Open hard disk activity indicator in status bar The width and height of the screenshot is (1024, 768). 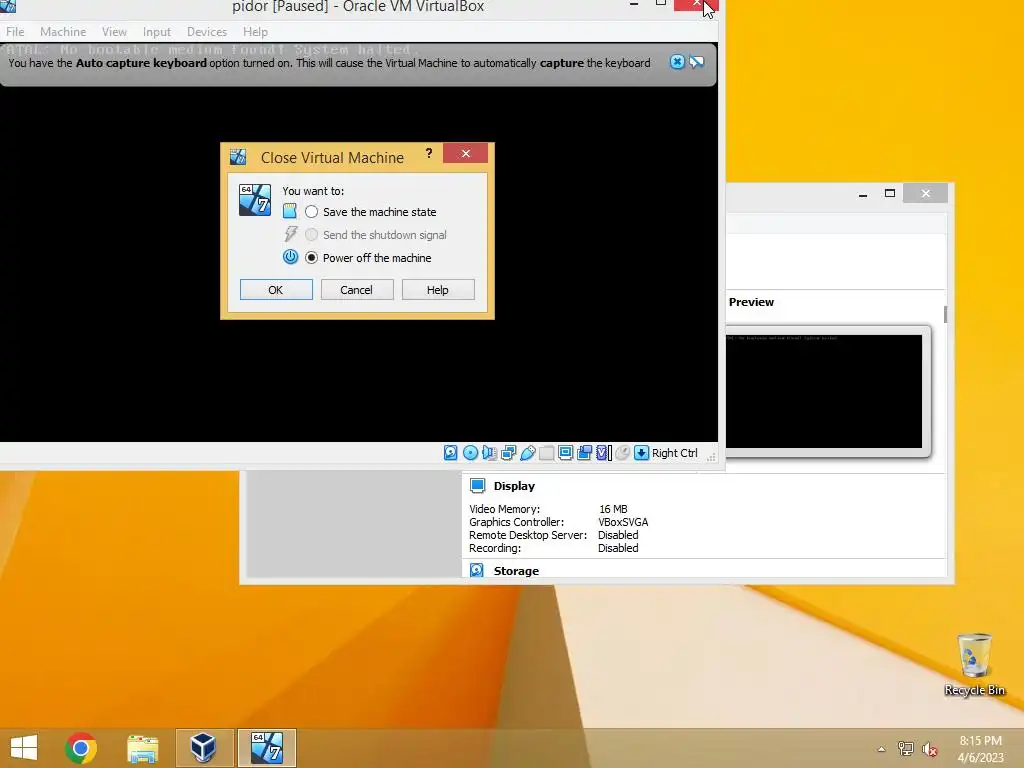[x=451, y=453]
